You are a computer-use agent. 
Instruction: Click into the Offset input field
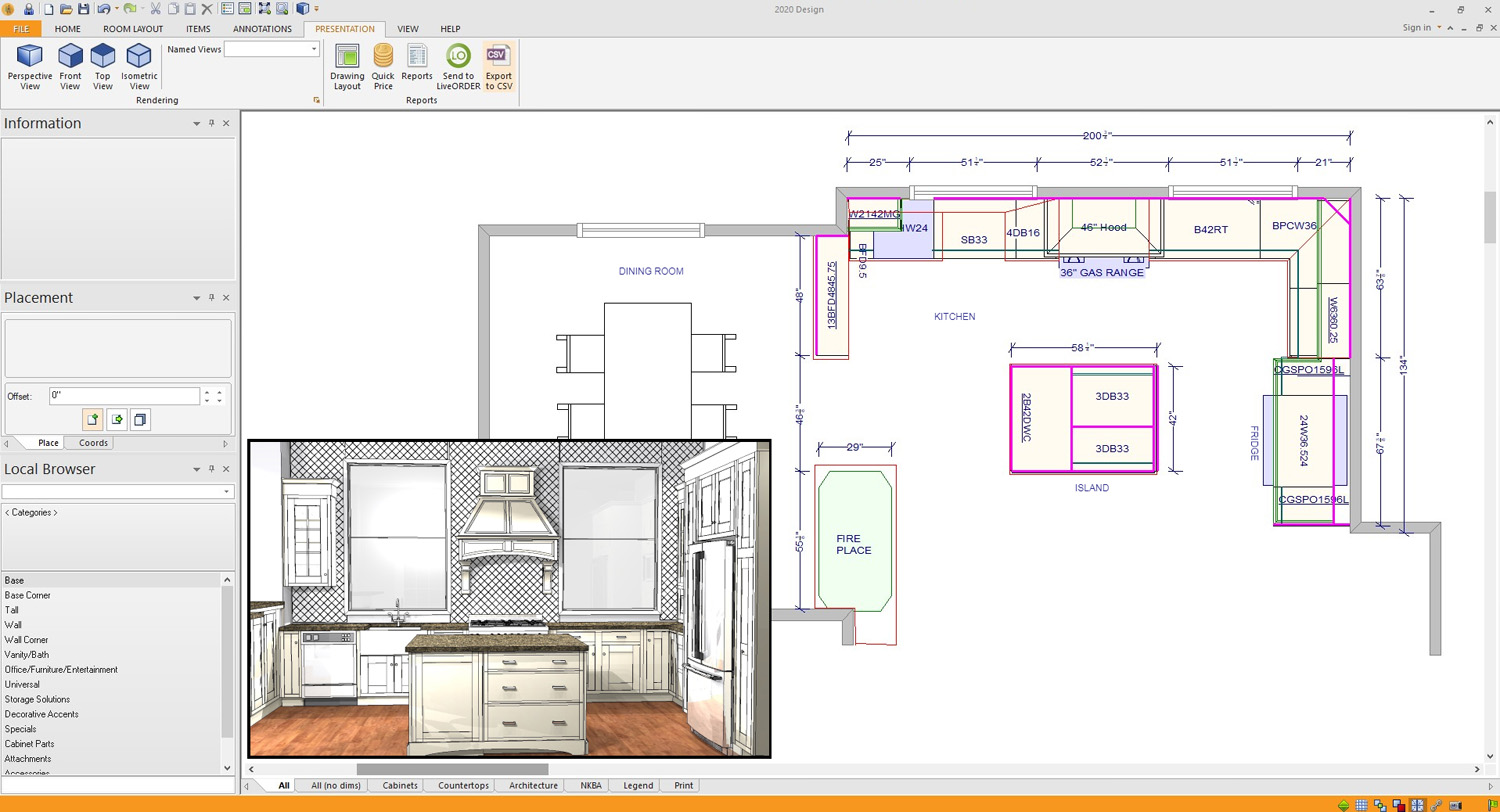tap(123, 396)
